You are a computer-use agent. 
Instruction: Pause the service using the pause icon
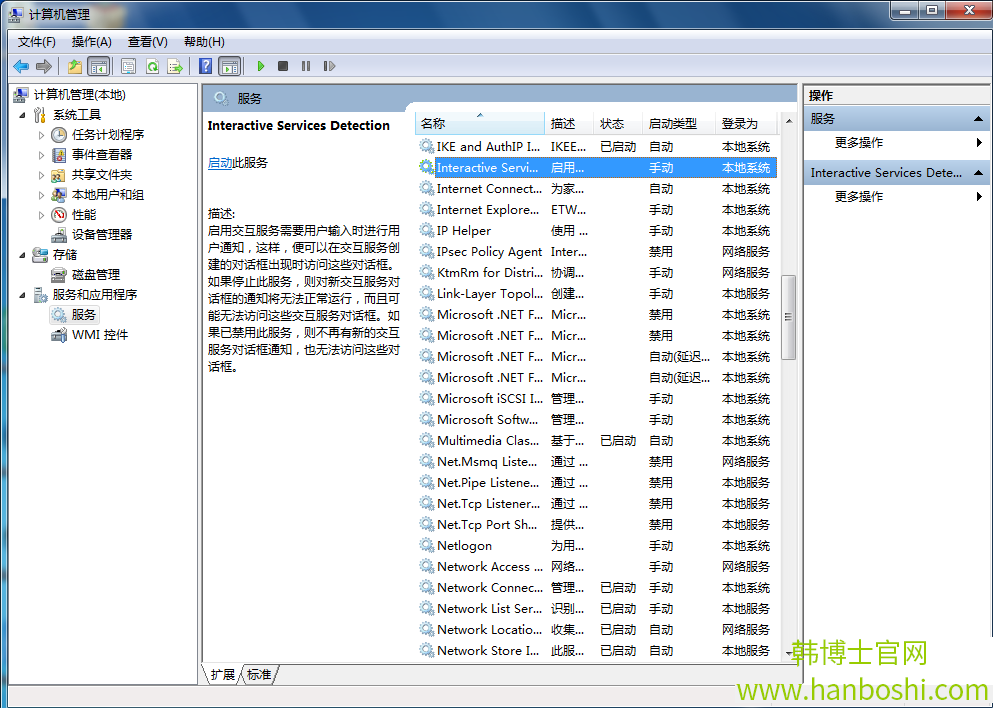(307, 66)
